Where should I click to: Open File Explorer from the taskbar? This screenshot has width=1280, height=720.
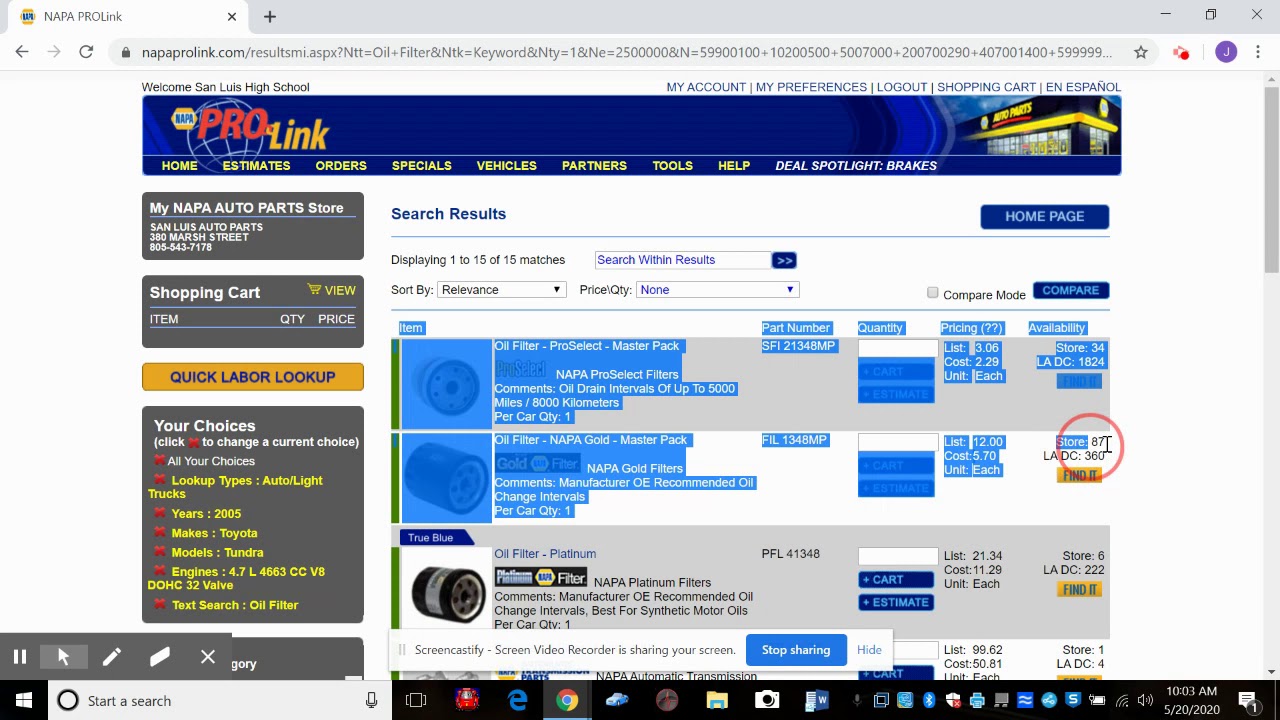[717, 700]
